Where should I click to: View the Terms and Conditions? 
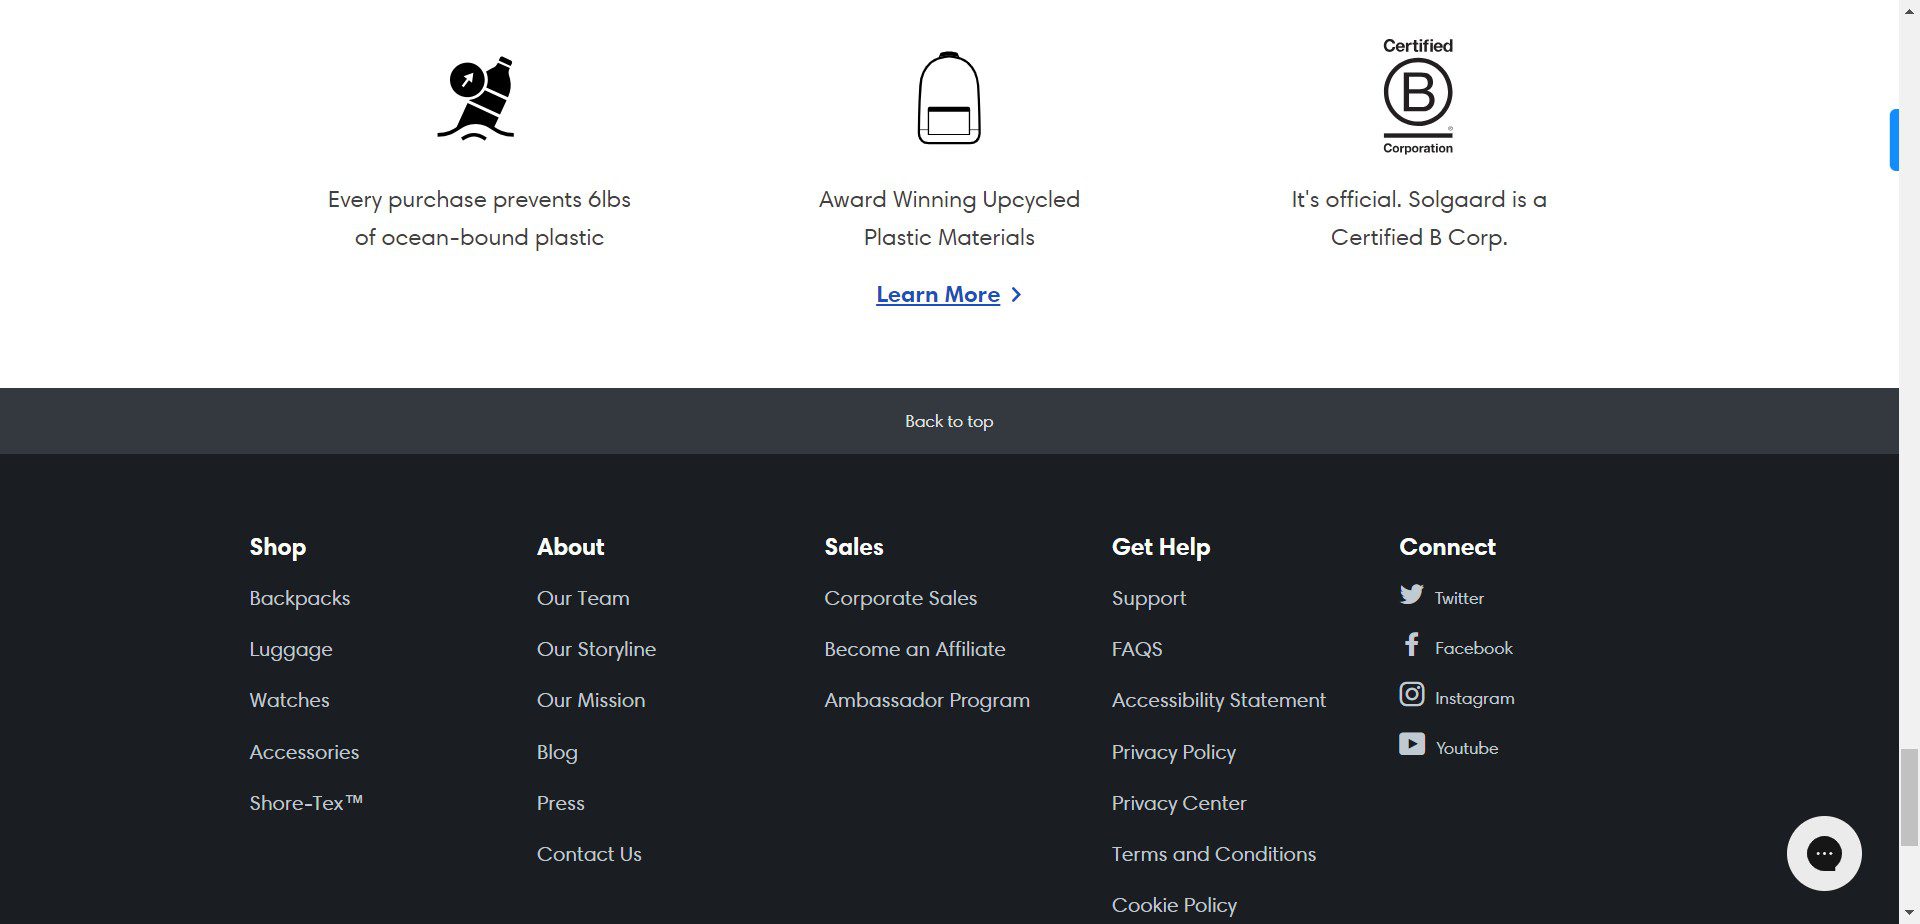pos(1213,854)
